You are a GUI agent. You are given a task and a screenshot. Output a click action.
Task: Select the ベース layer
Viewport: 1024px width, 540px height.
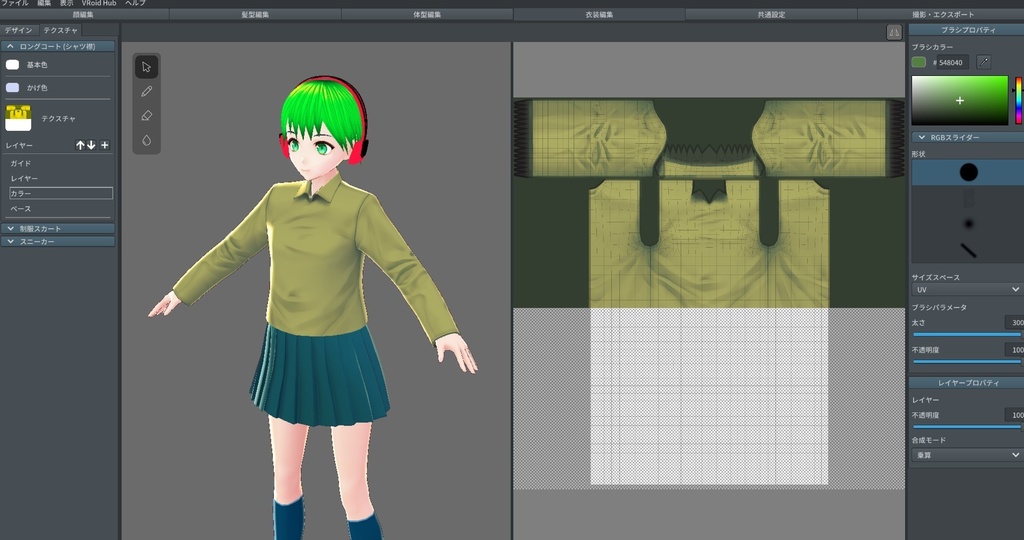pyautogui.click(x=60, y=209)
